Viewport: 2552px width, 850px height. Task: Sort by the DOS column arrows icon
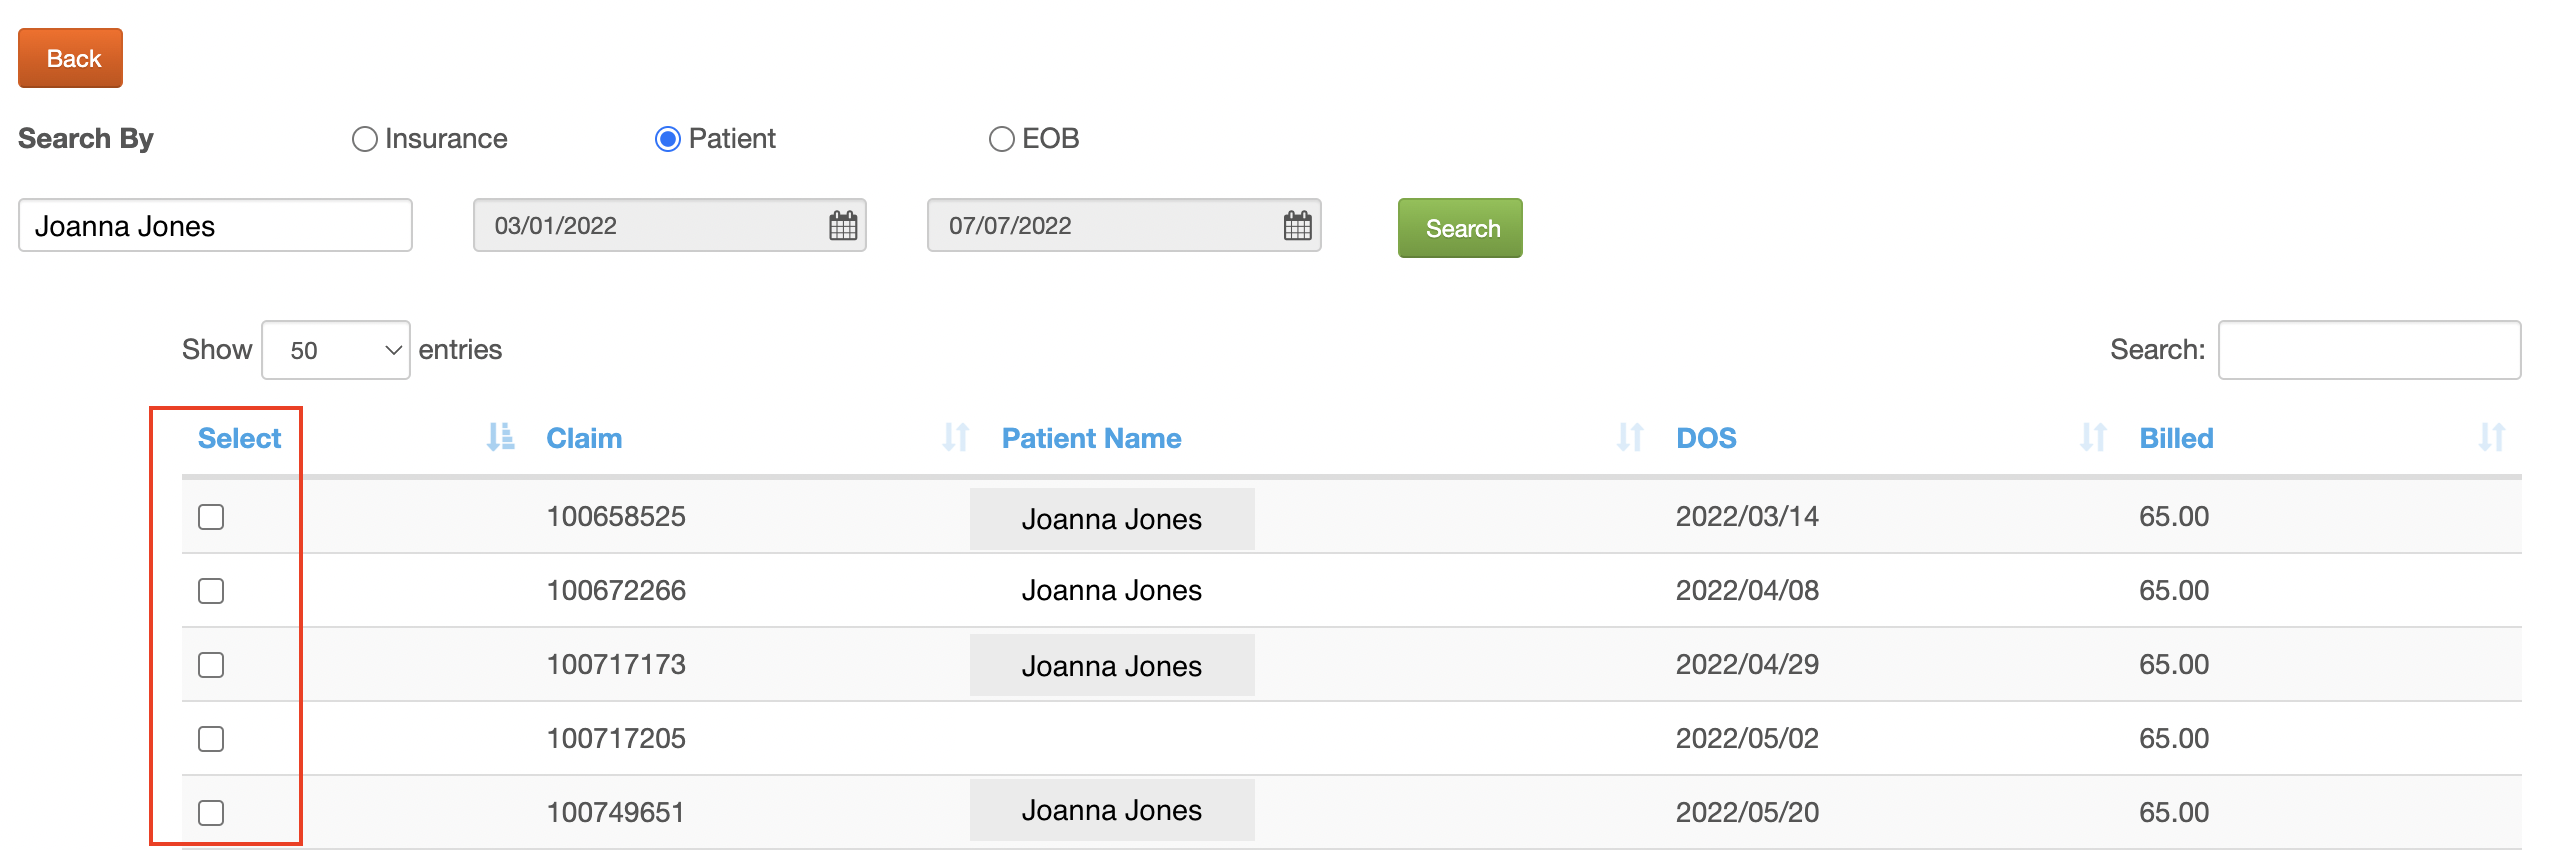pos(2093,437)
